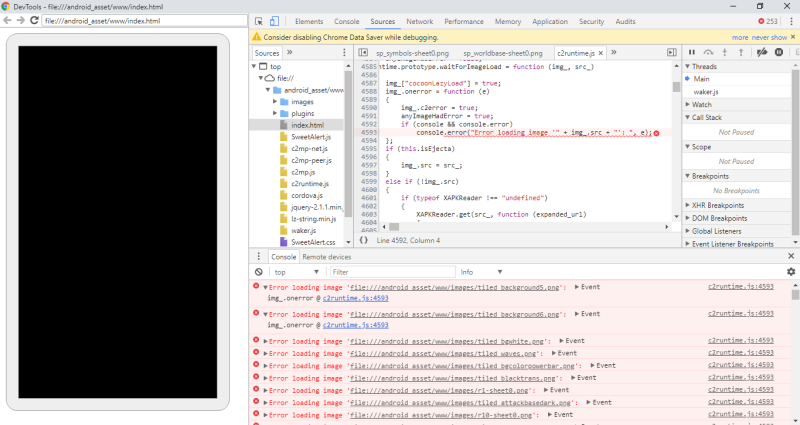The image size is (800, 425).
Task: Toggle deactivate breakpoints
Action: [762, 52]
